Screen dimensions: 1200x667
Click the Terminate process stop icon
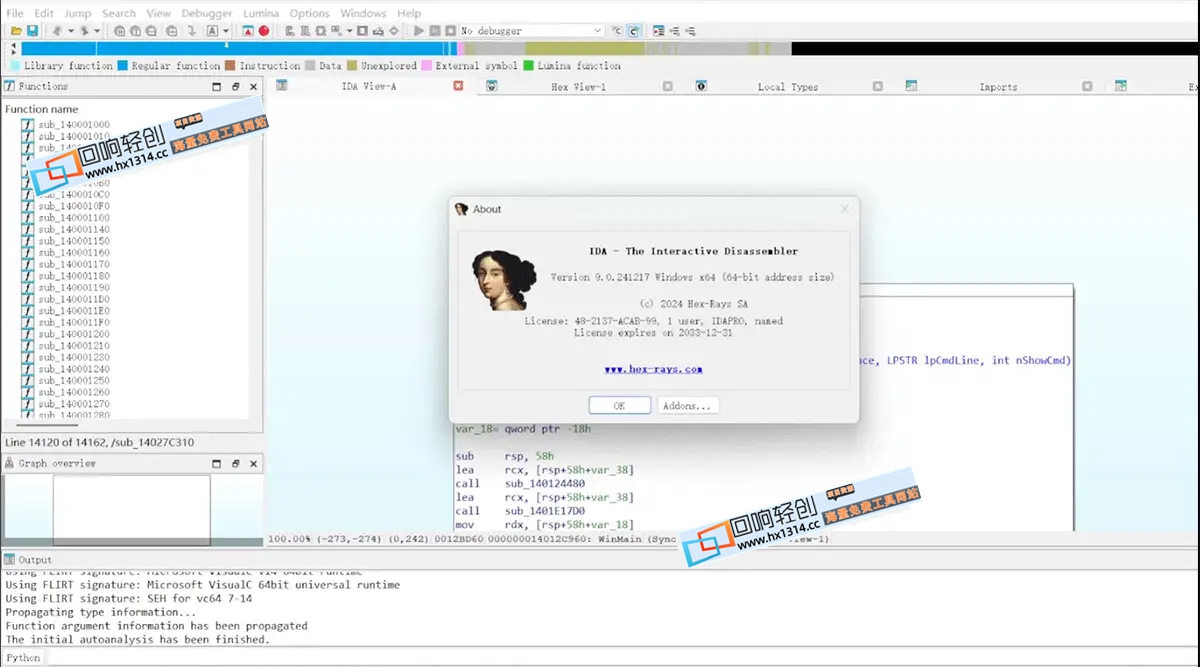click(450, 31)
